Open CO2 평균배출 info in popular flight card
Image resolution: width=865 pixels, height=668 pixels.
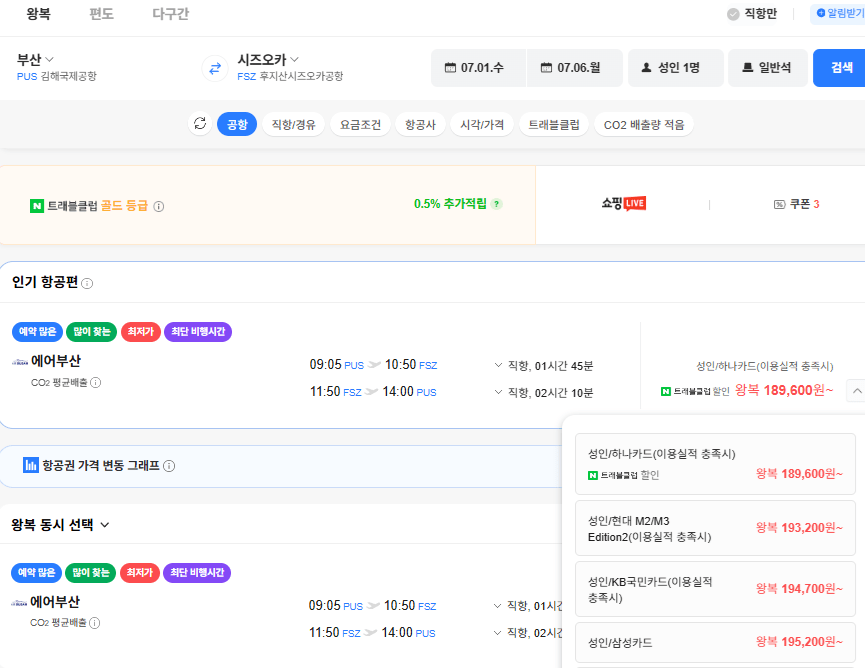click(x=95, y=382)
